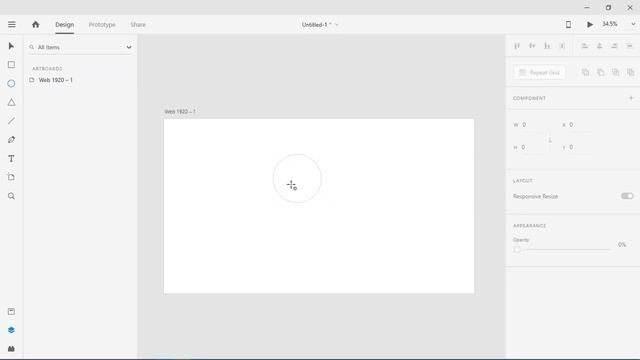Image resolution: width=640 pixels, height=360 pixels.
Task: Select the Artboard tool
Action: pyautogui.click(x=11, y=177)
